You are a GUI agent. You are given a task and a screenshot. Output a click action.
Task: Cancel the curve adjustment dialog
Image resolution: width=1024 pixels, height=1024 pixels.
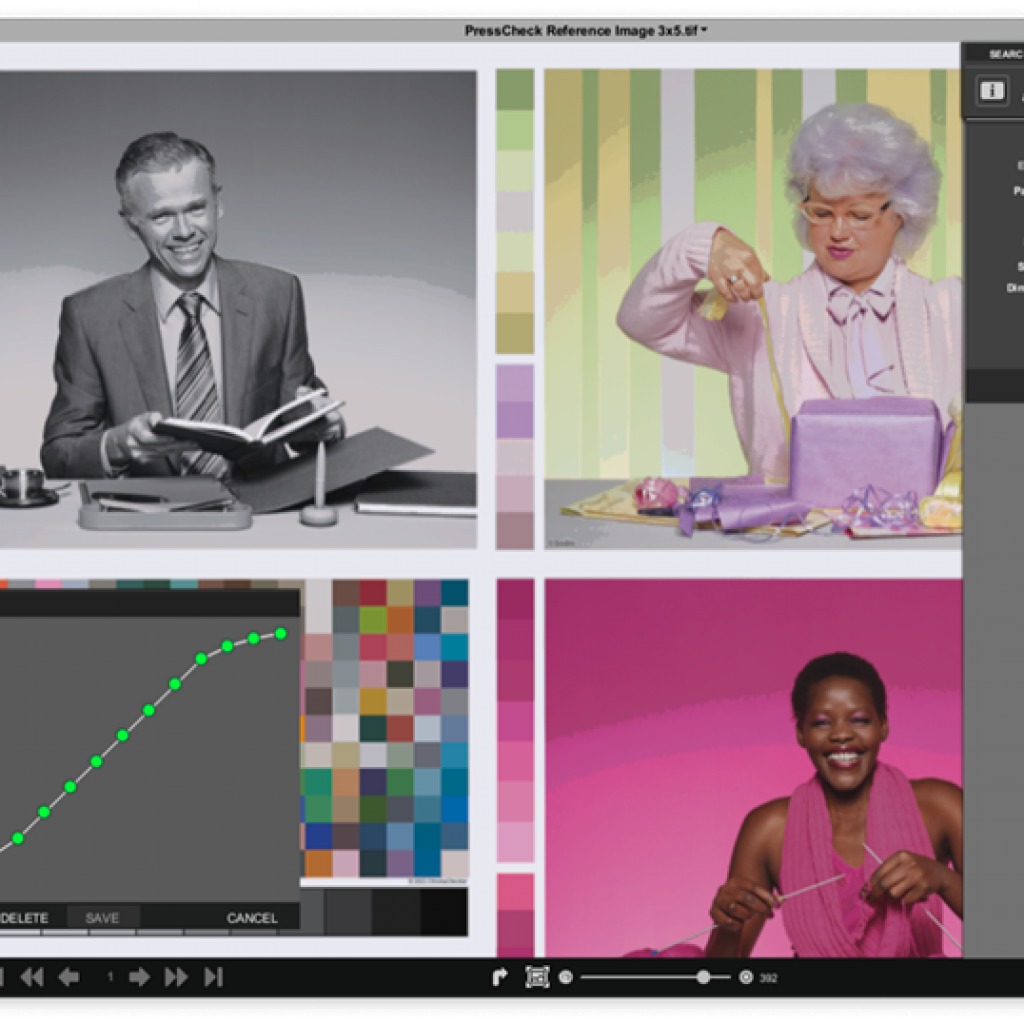(254, 917)
